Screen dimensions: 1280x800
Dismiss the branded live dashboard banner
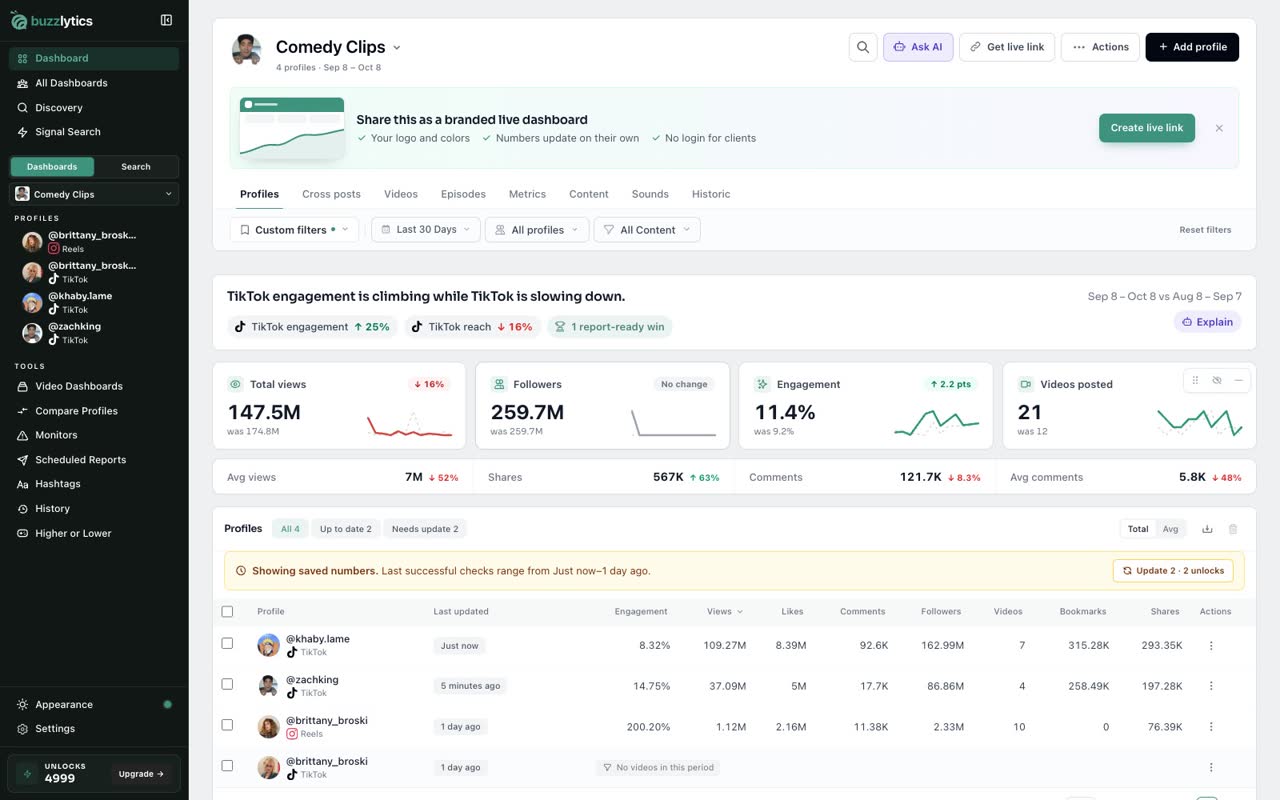[x=1219, y=128]
